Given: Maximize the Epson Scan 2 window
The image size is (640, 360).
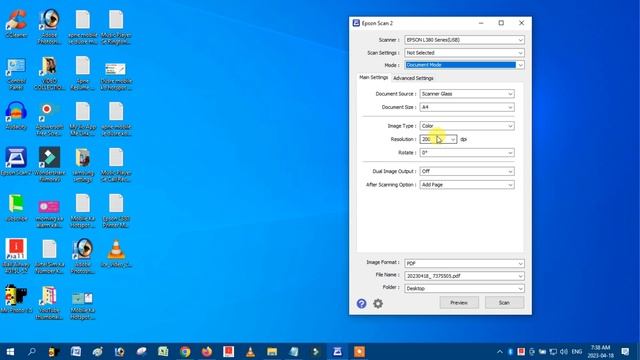Looking at the screenshot, I should [x=501, y=23].
